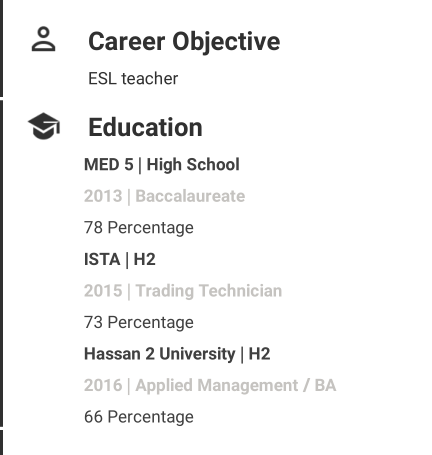Select the 73 Percentage score
Screen dimensions: 432x455
pos(139,322)
